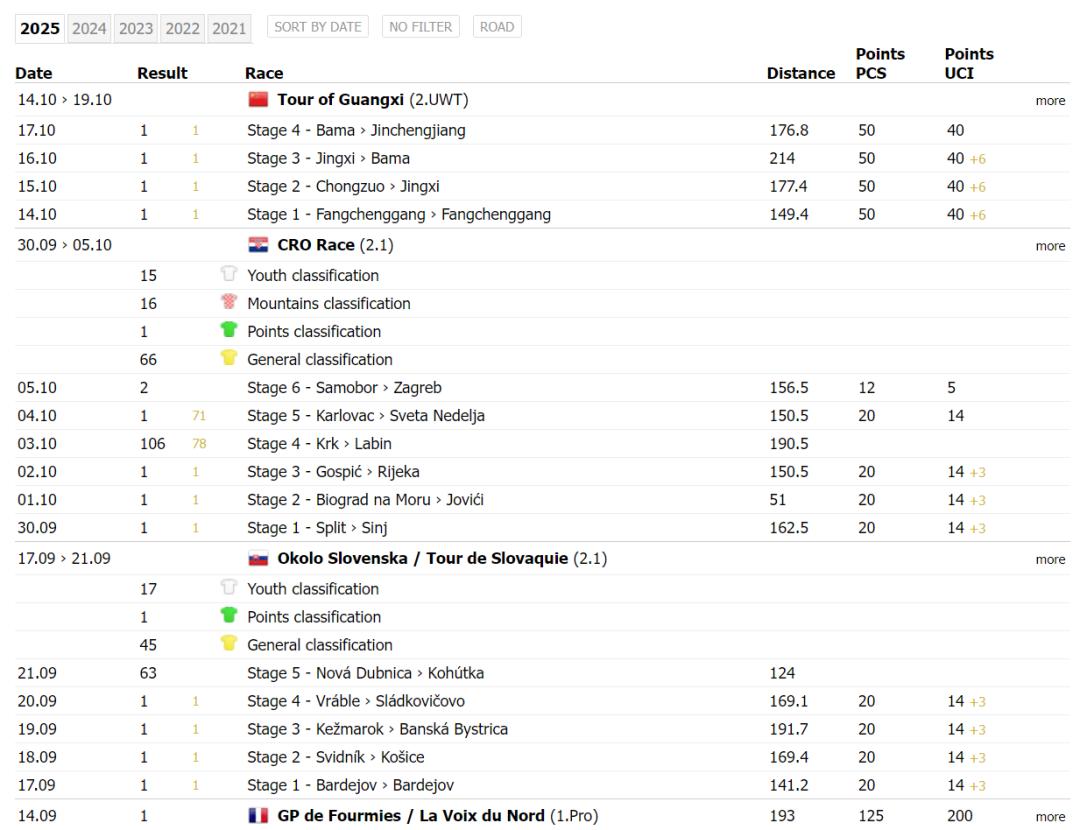Image resolution: width=1080 pixels, height=830 pixels.
Task: Open the ROAD discipline selector
Action: (497, 27)
